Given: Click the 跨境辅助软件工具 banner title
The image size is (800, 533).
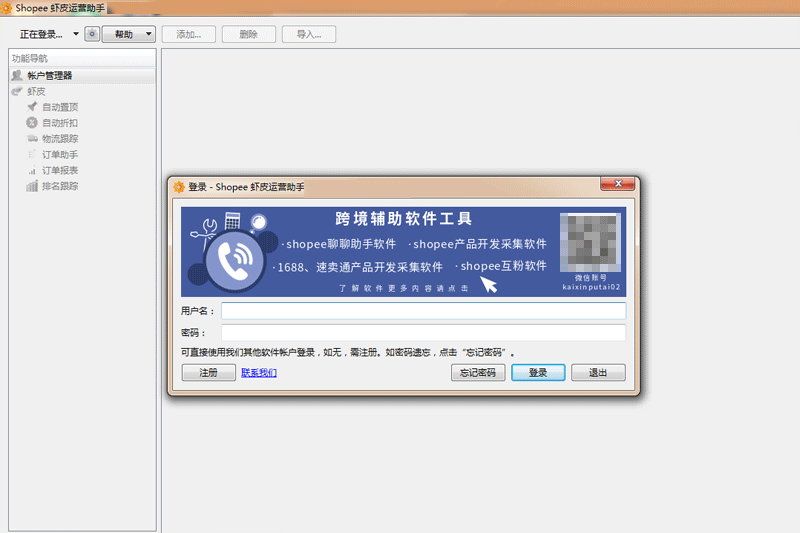Looking at the screenshot, I should click(x=404, y=219).
